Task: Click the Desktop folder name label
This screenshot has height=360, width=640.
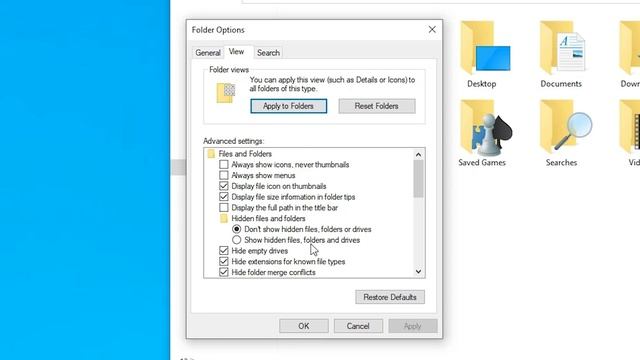Action: [482, 84]
